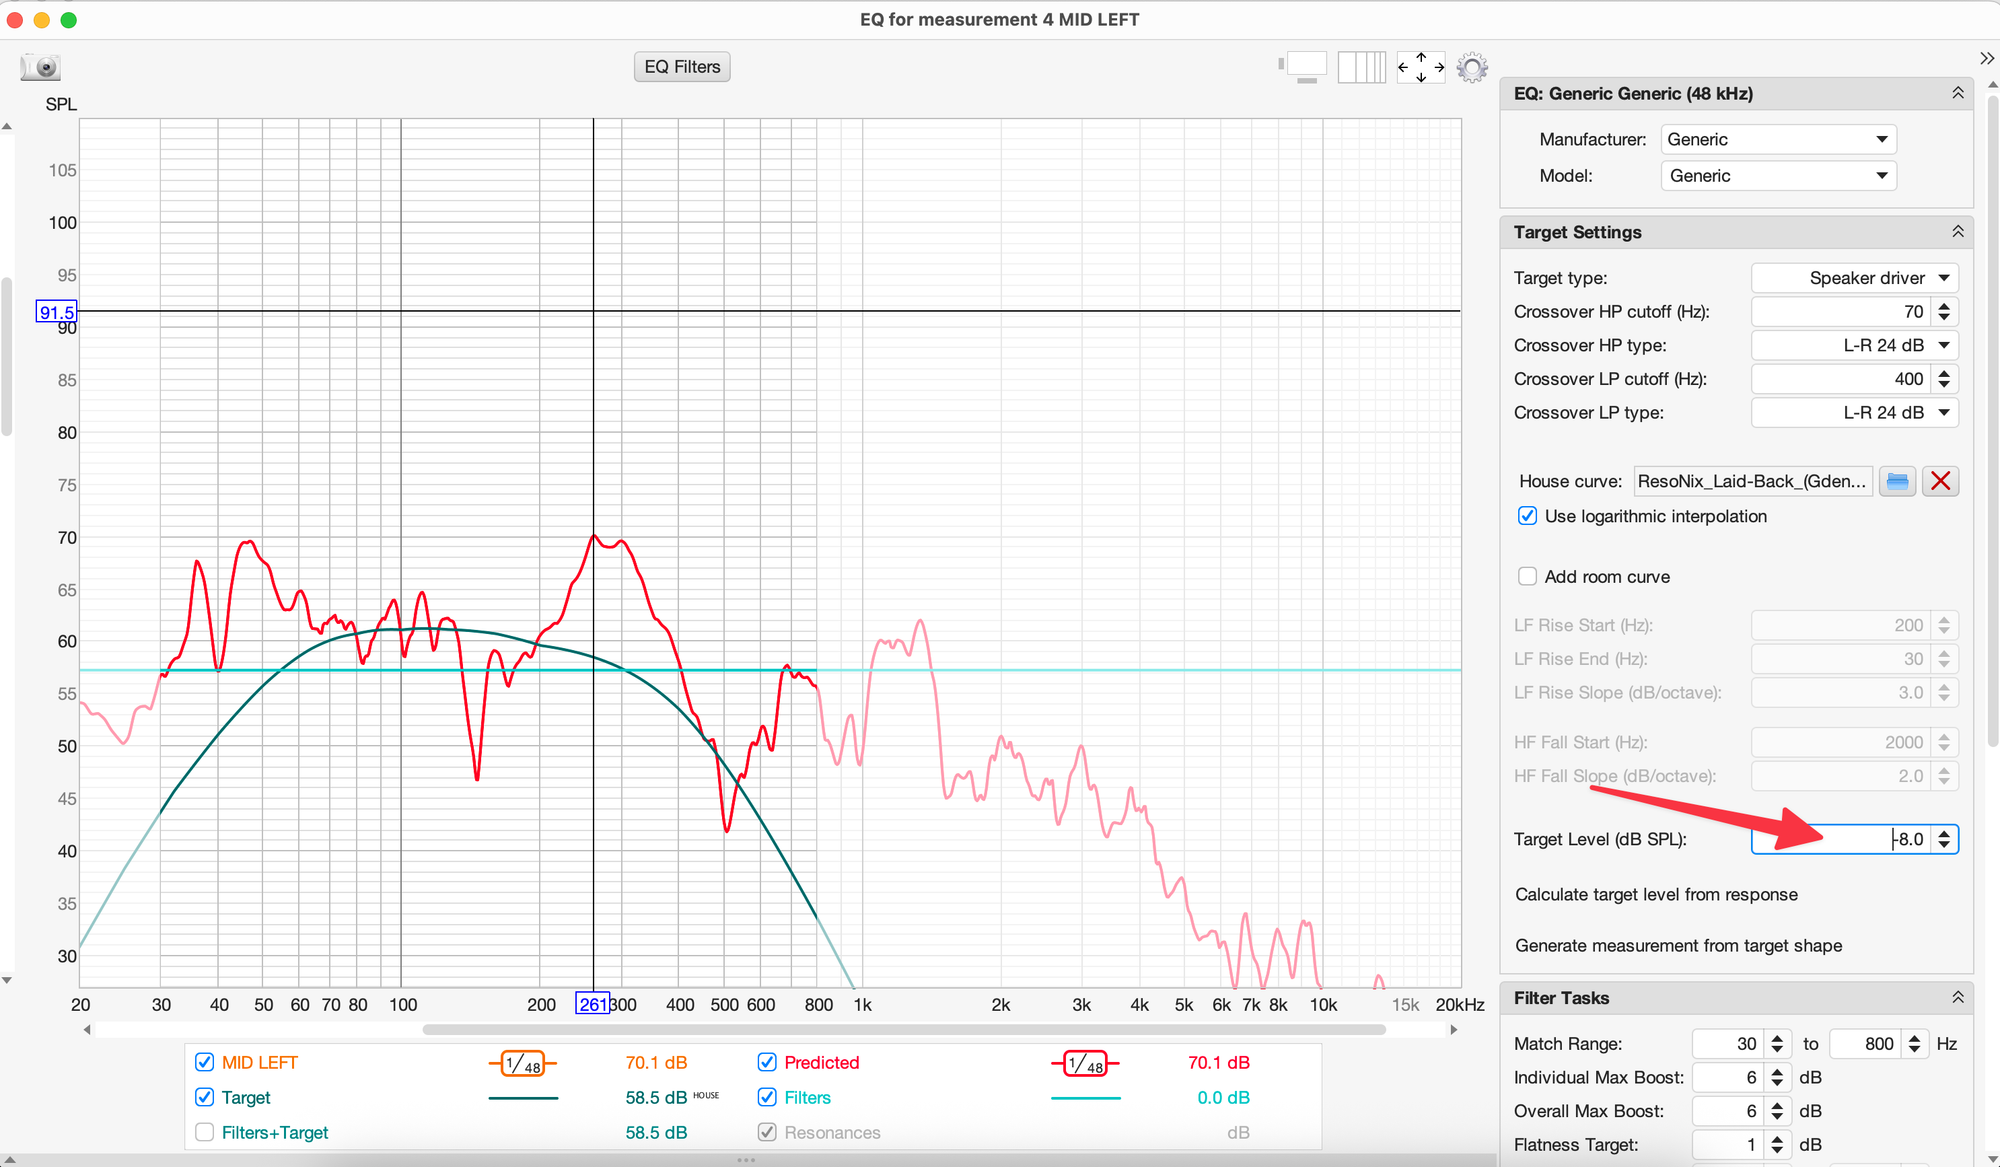Clear house curve with red X
This screenshot has width=2000, height=1167.
(x=1940, y=481)
